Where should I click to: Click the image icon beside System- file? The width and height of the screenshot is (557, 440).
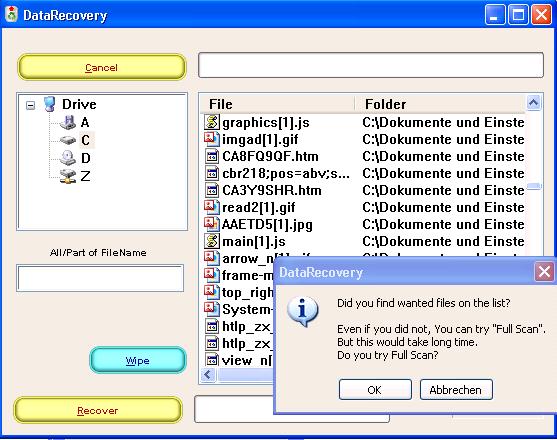point(212,309)
